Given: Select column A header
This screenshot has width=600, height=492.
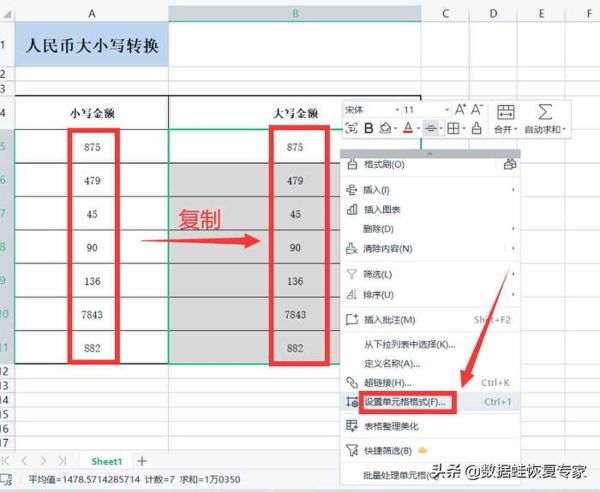Looking at the screenshot, I should click(92, 14).
